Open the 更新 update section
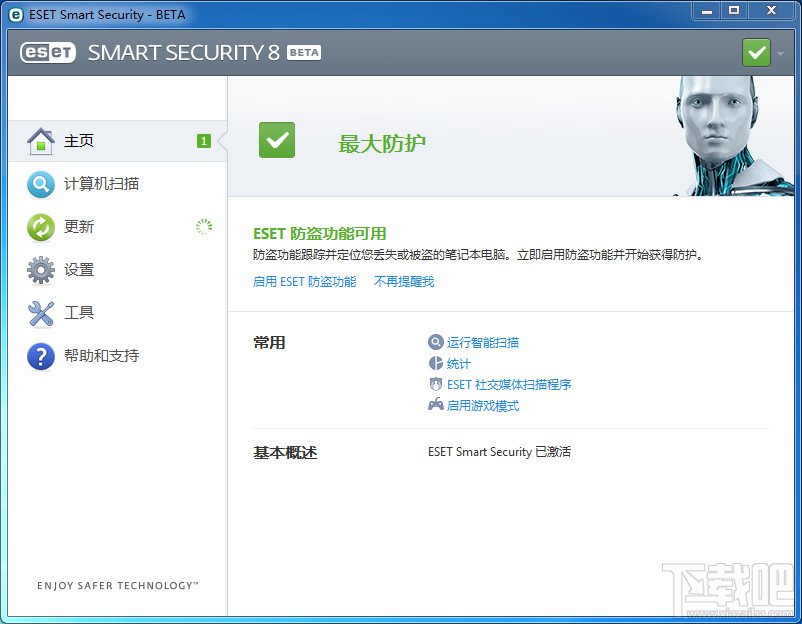The height and width of the screenshot is (624, 802). click(79, 227)
